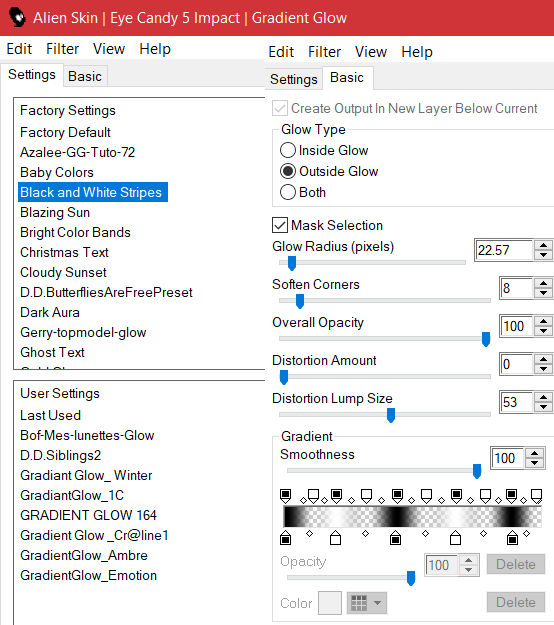Select rightmost black color stop under gradient bar
The width and height of the screenshot is (554, 625).
pyautogui.click(x=512, y=538)
